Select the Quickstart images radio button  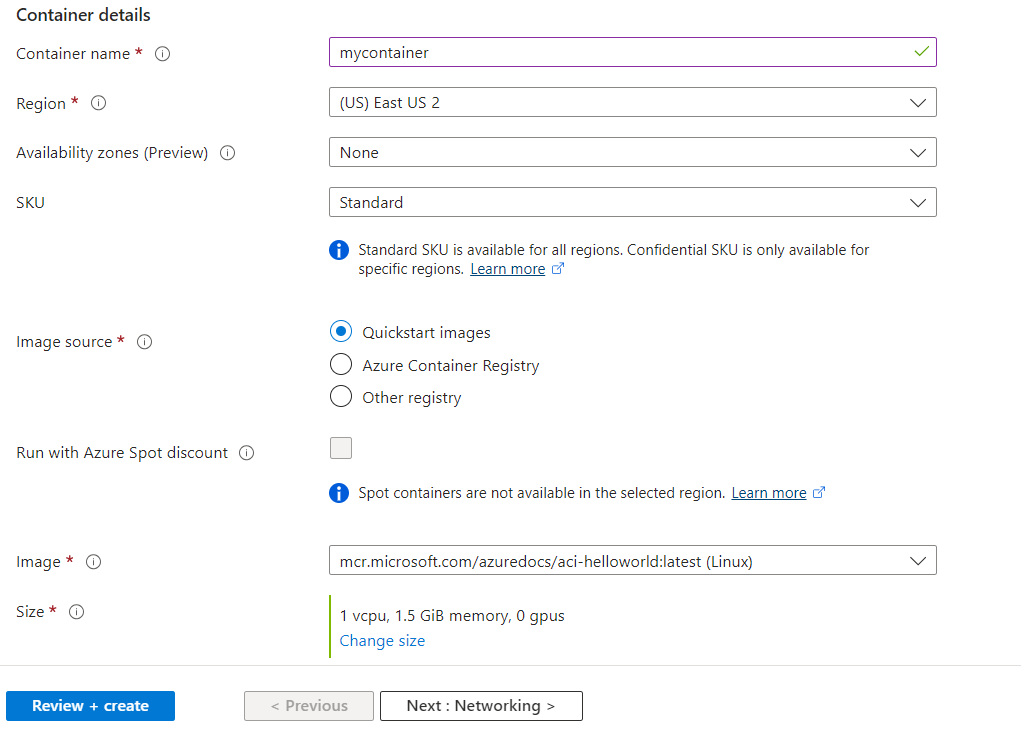341,332
